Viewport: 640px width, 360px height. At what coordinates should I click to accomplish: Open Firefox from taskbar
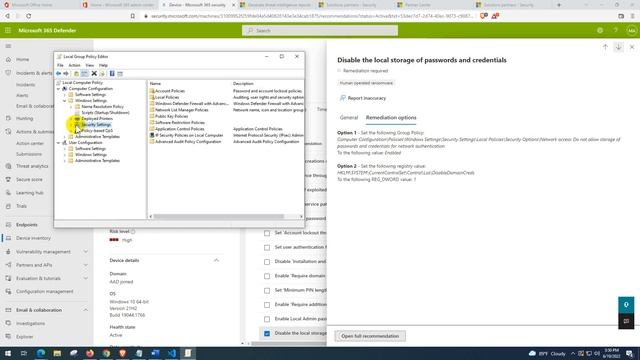90,353
